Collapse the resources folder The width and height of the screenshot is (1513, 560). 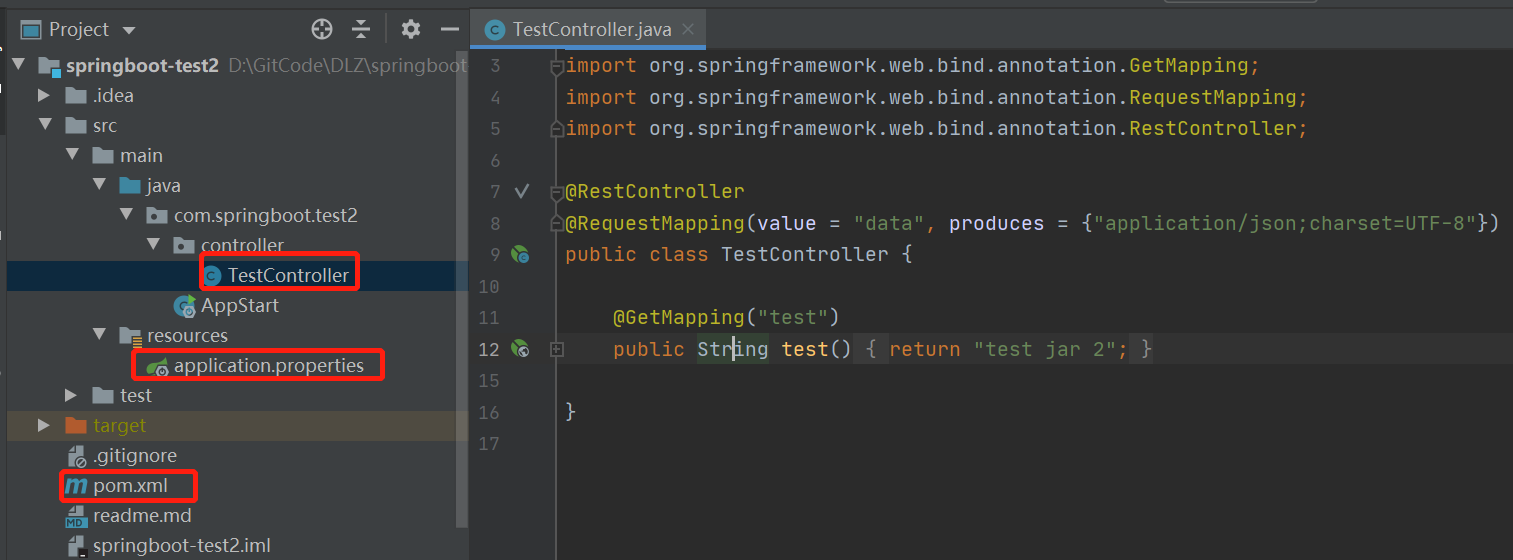coord(99,336)
